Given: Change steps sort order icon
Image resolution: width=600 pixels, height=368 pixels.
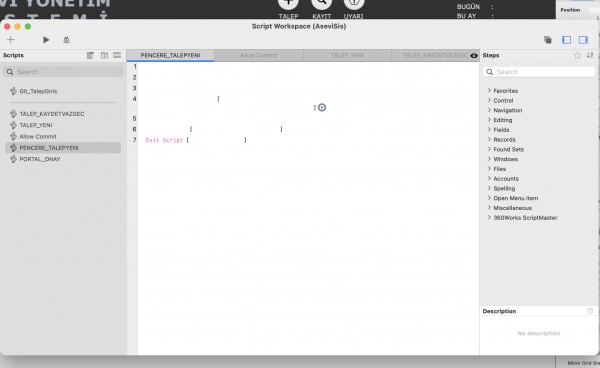Looking at the screenshot, I should click(x=590, y=55).
